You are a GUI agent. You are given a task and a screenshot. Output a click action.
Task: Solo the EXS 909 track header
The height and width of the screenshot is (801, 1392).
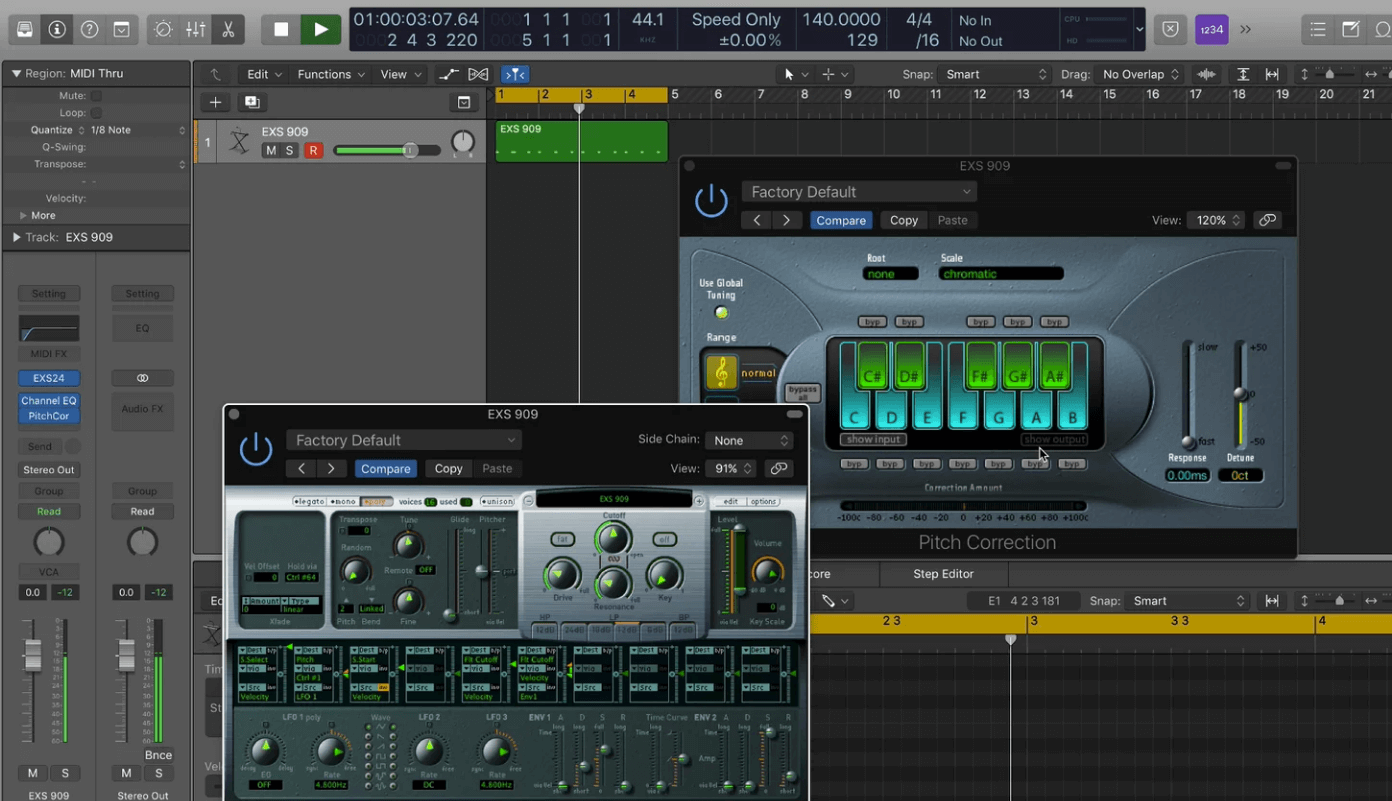point(290,150)
